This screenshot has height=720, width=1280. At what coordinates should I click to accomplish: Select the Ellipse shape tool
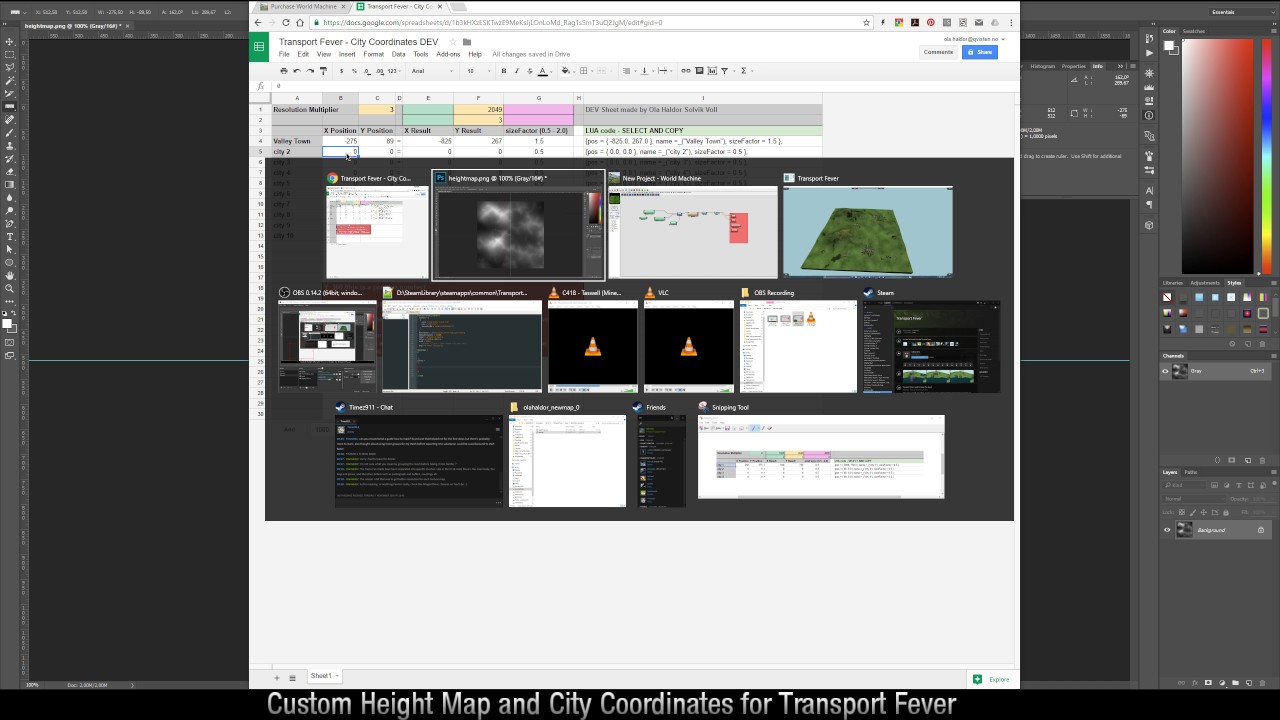[x=10, y=262]
